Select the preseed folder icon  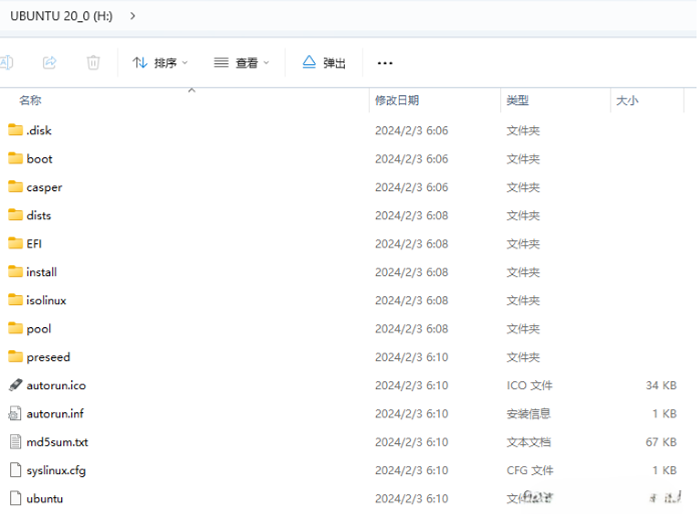coord(16,357)
